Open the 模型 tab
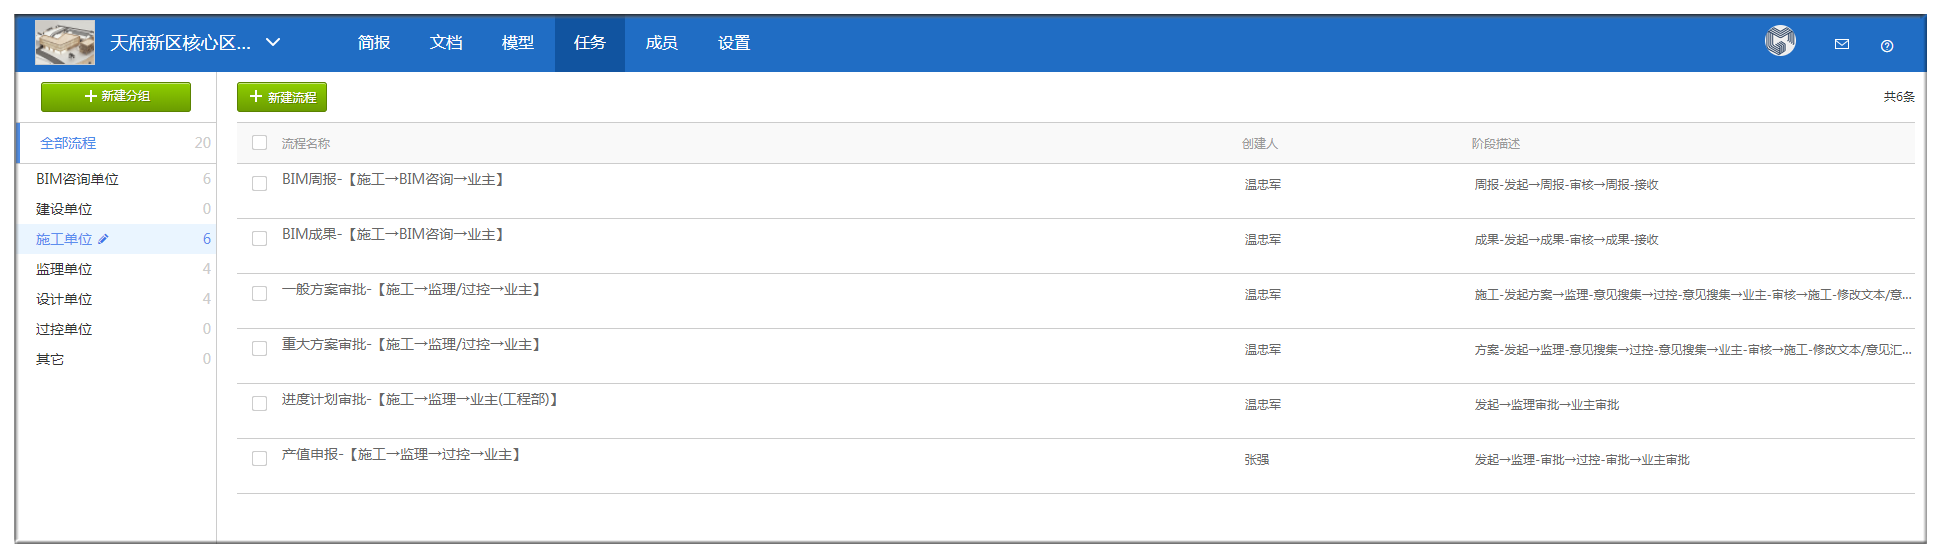 (x=518, y=43)
